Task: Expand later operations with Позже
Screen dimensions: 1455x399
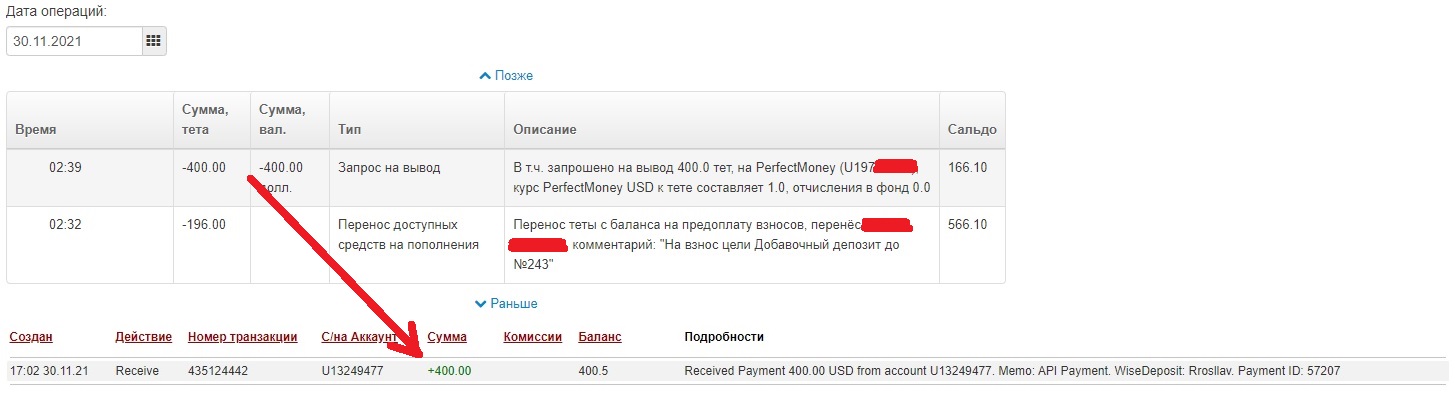Action: coord(506,75)
